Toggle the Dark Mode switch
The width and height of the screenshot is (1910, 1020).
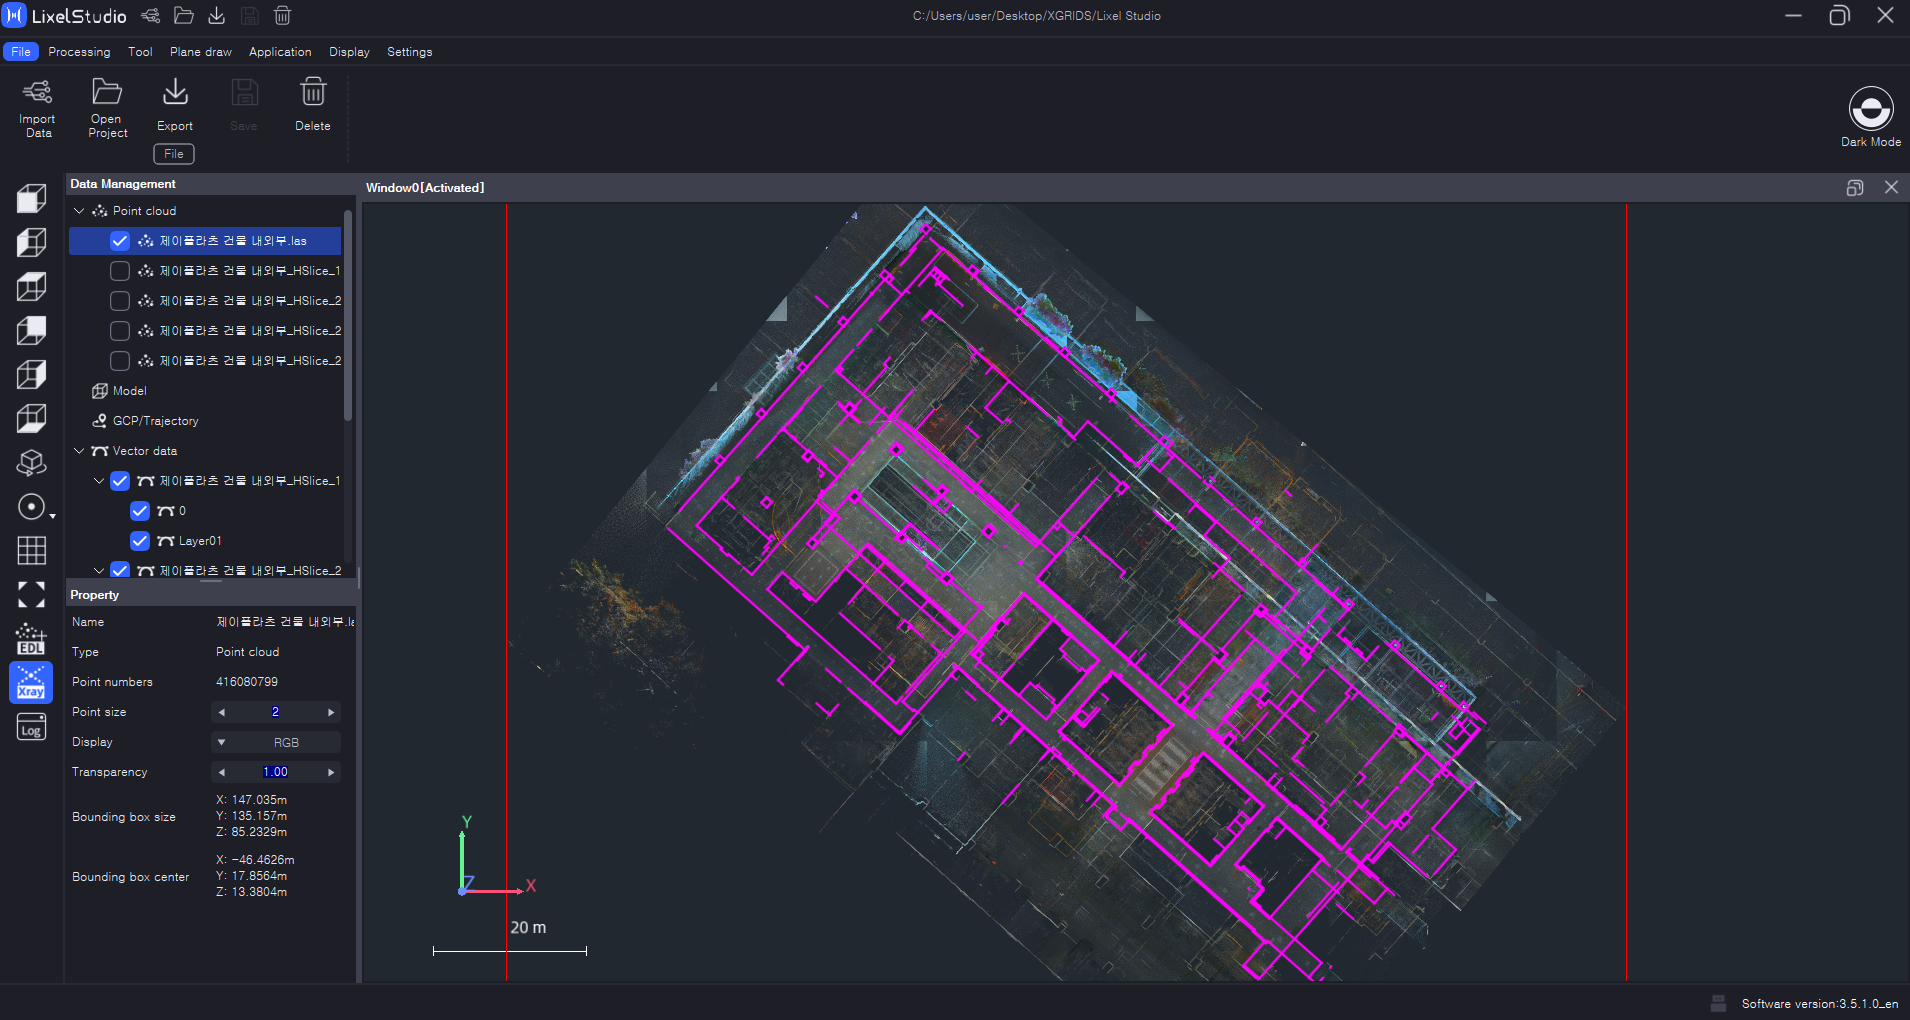pyautogui.click(x=1870, y=108)
